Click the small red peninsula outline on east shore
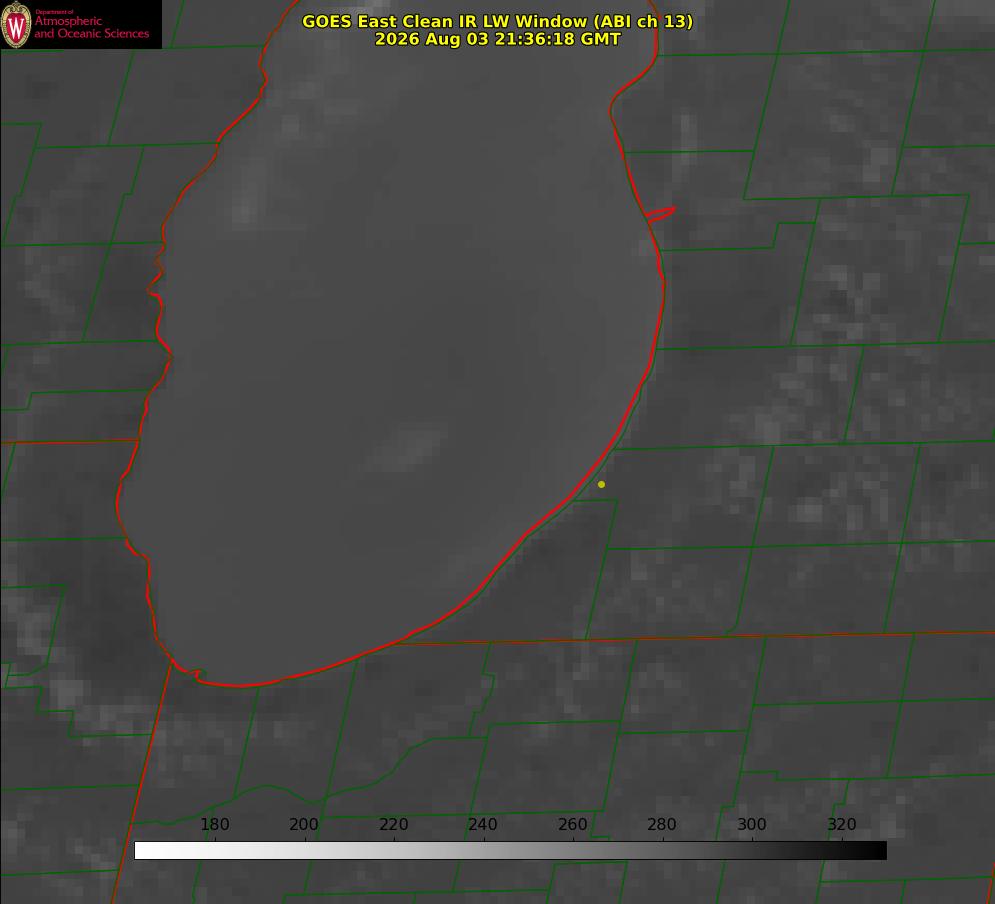 (x=660, y=213)
